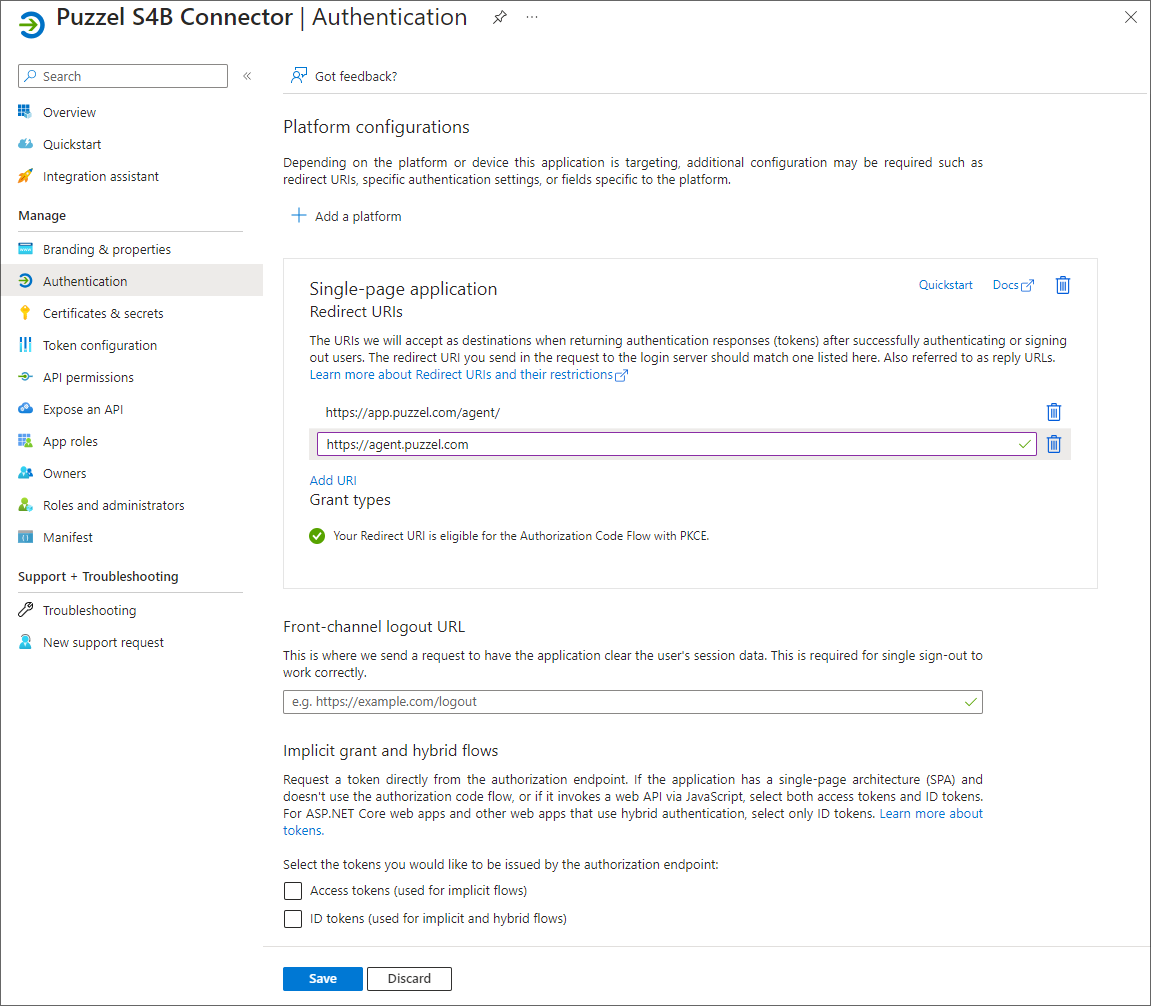The width and height of the screenshot is (1151, 1006).
Task: Go to API permissions
Action: click(x=88, y=377)
